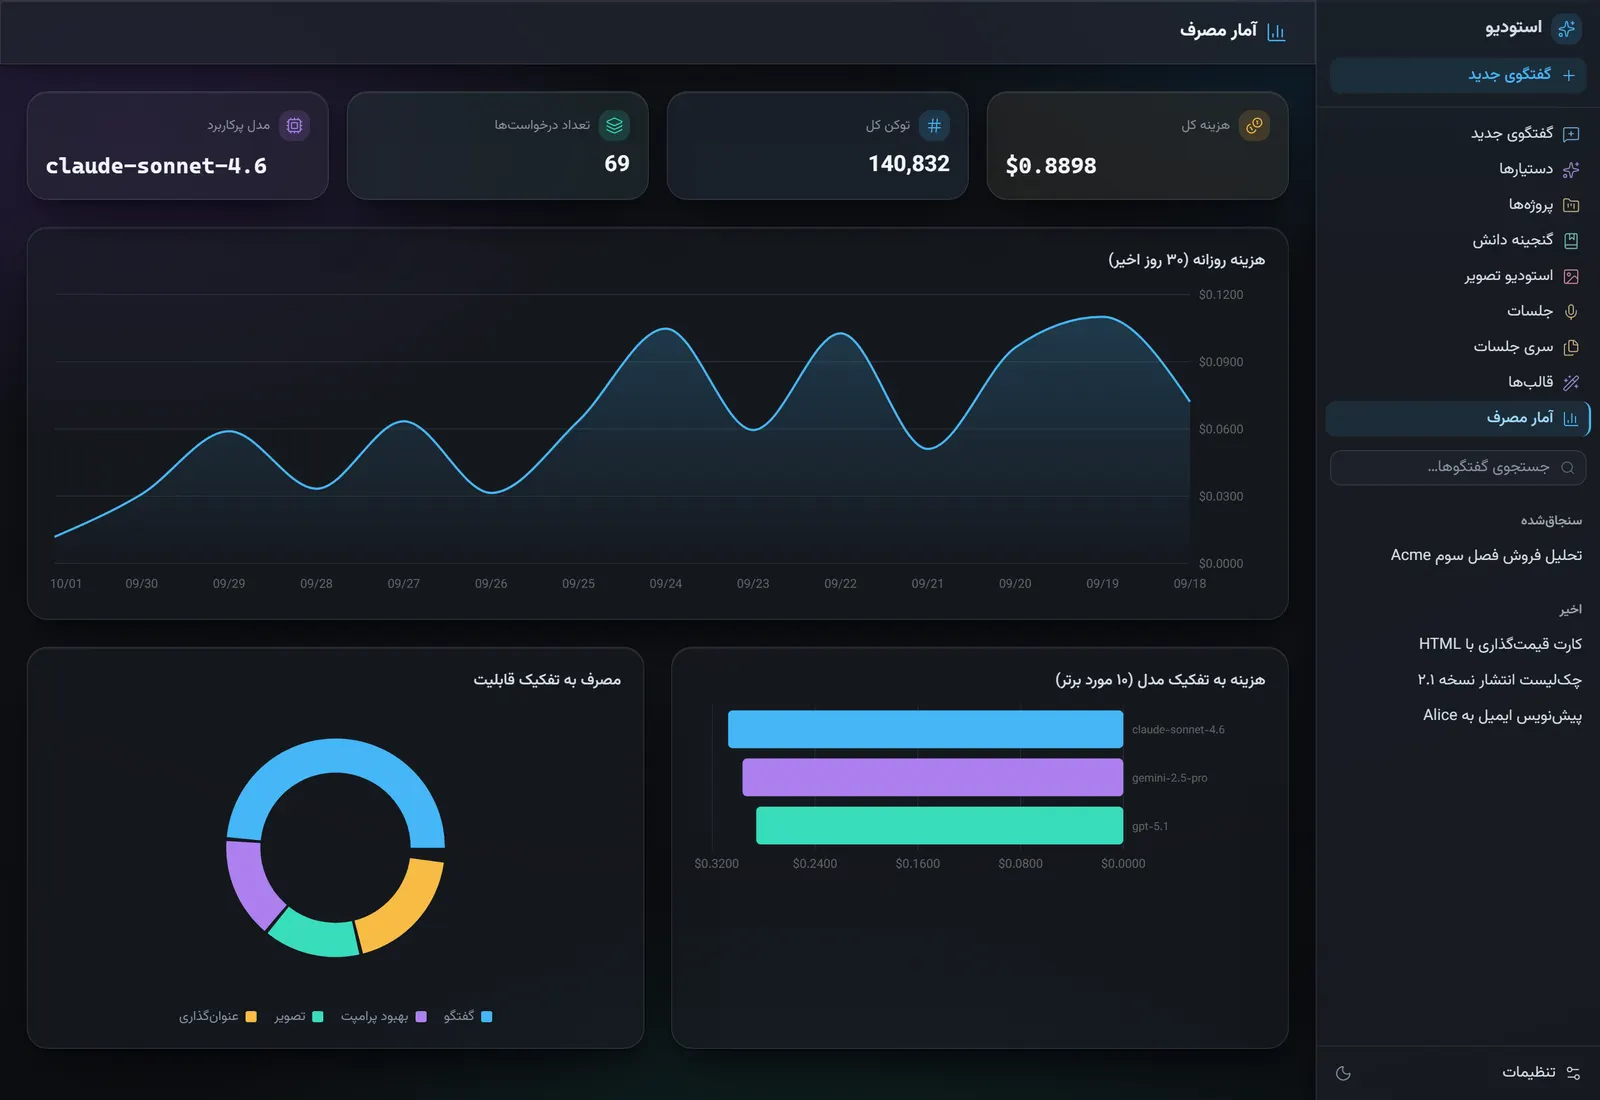Click the image studio icon
Viewport: 1600px width, 1100px height.
click(x=1571, y=276)
